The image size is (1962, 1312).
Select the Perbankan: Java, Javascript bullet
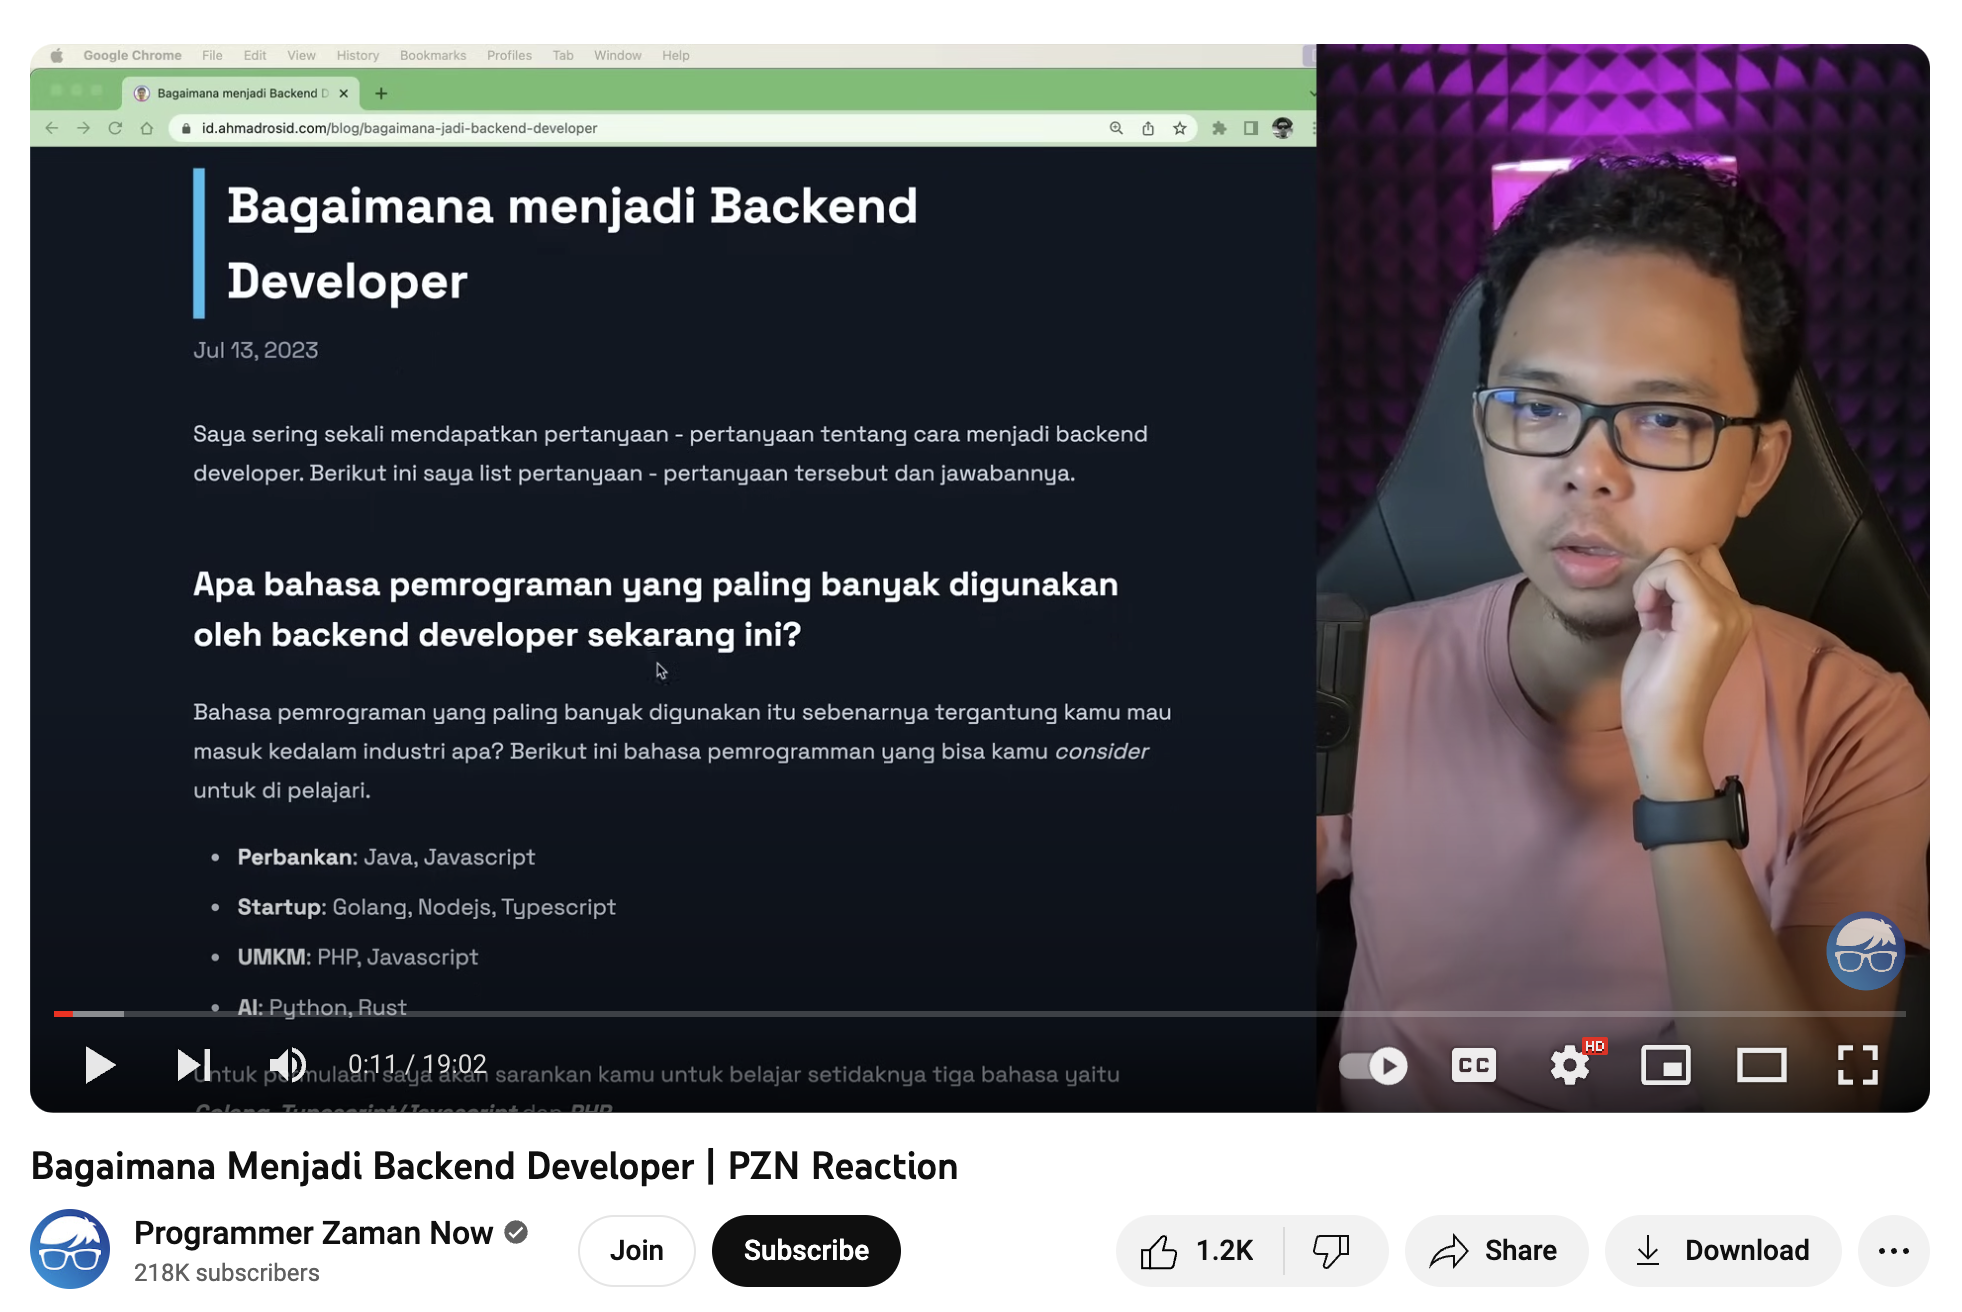click(x=386, y=857)
